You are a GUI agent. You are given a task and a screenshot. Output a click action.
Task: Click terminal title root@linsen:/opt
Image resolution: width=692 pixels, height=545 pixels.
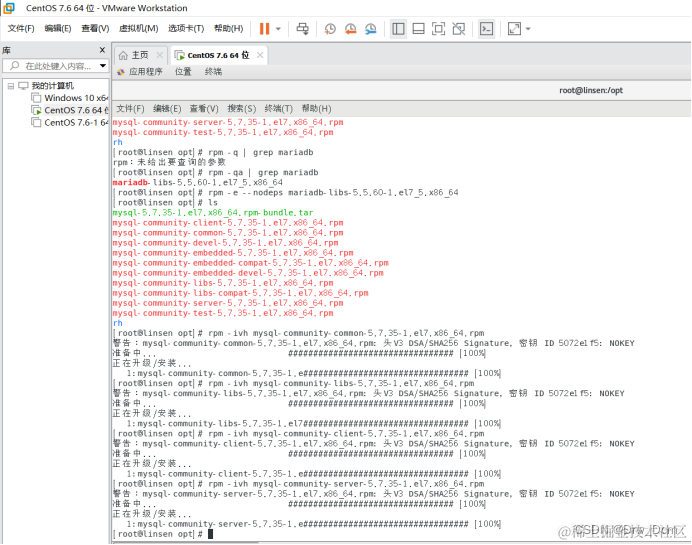click(x=591, y=90)
